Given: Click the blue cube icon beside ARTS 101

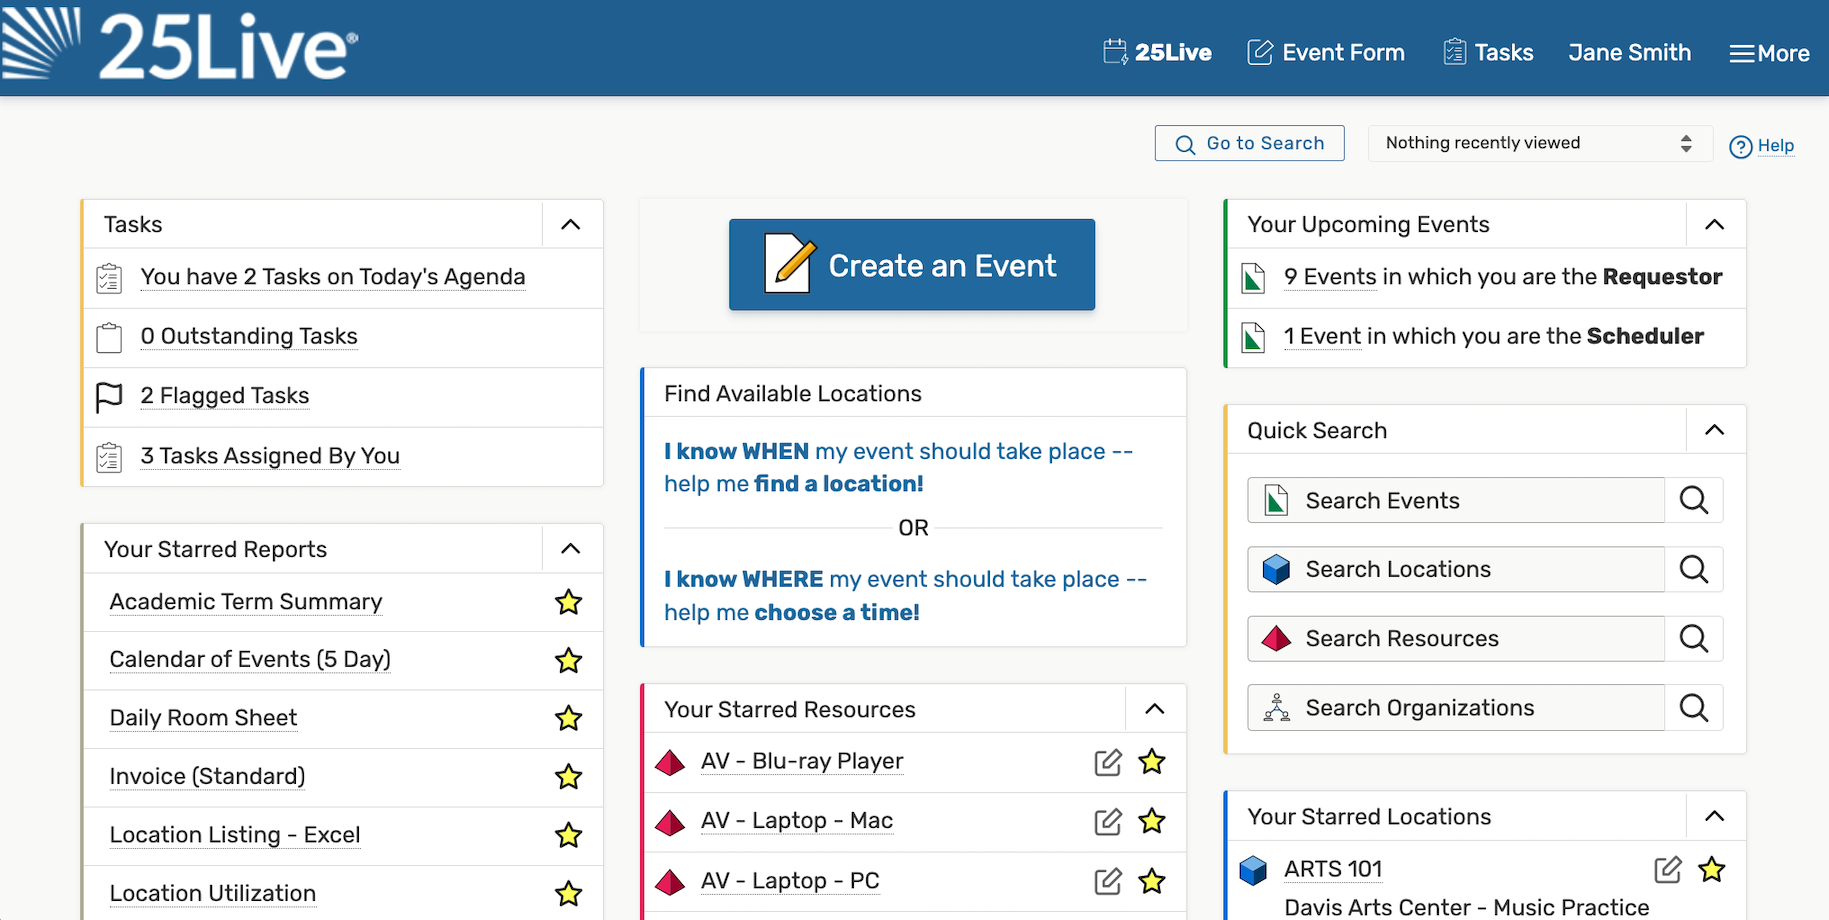Looking at the screenshot, I should [x=1253, y=870].
